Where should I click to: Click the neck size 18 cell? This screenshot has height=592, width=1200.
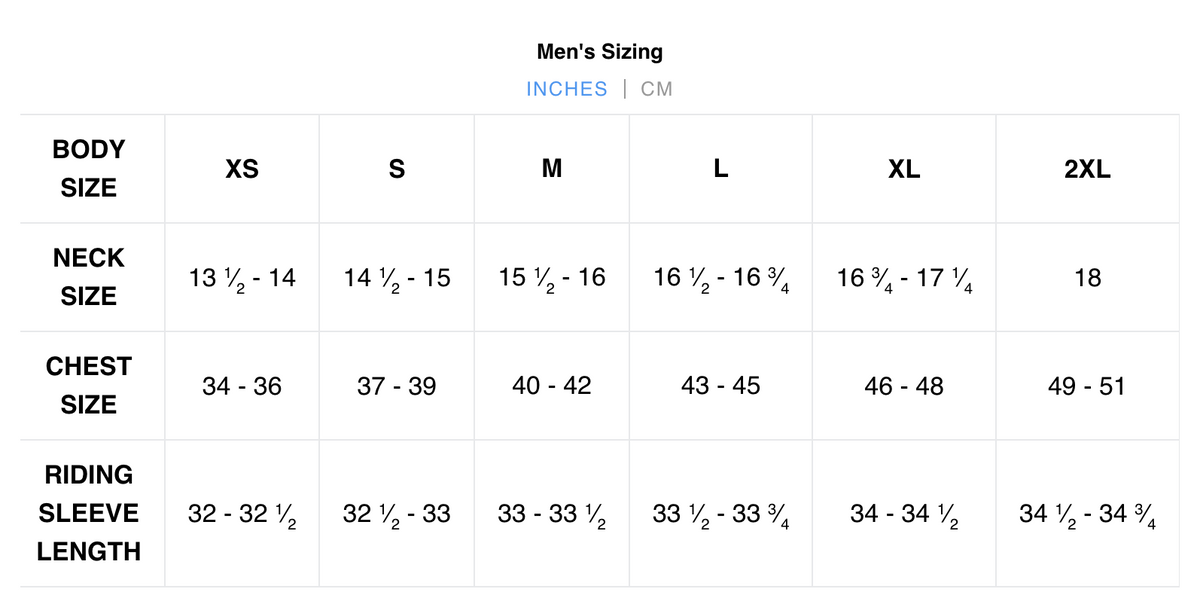(x=1087, y=278)
